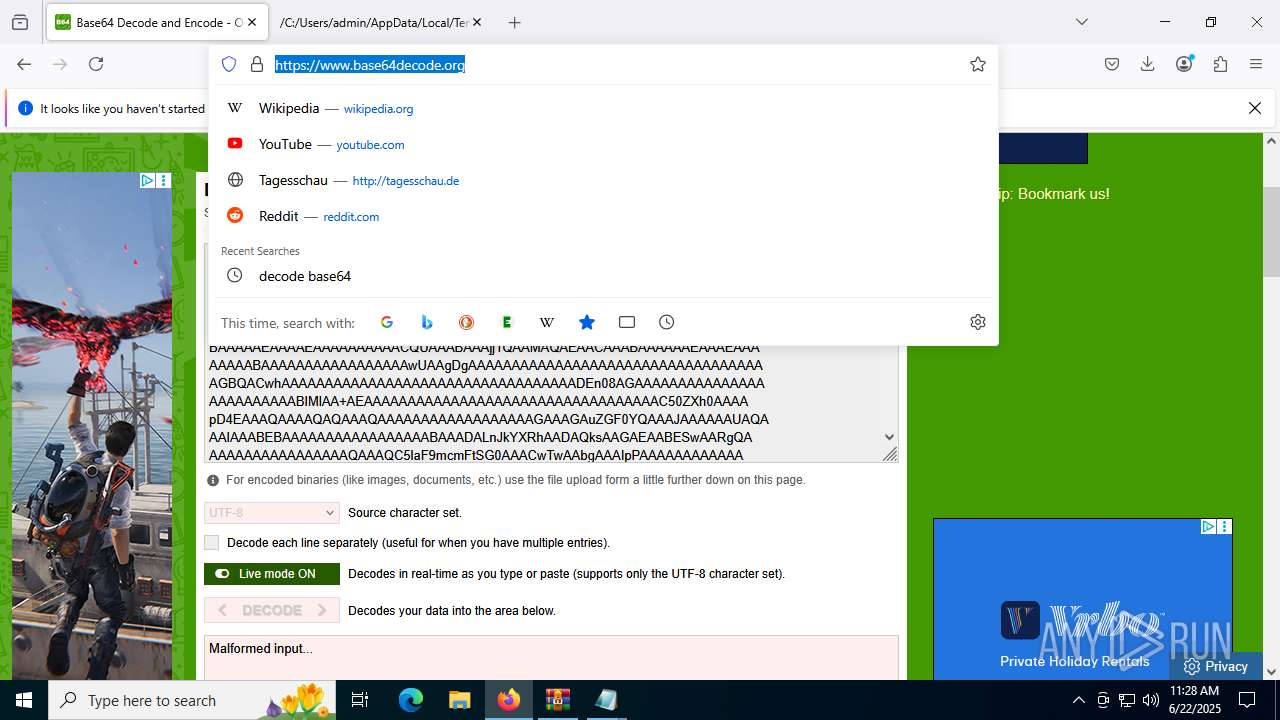Select the Wikipedia suggestion
This screenshot has height=720, width=1280.
[x=603, y=108]
